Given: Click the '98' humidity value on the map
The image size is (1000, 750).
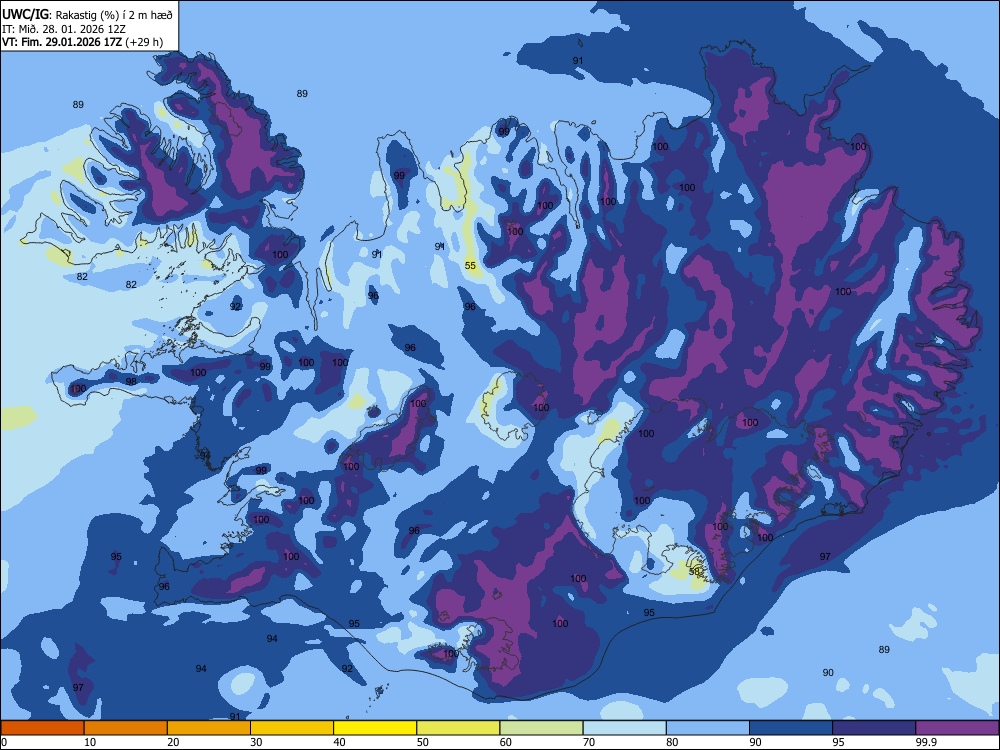Looking at the screenshot, I should [x=131, y=381].
